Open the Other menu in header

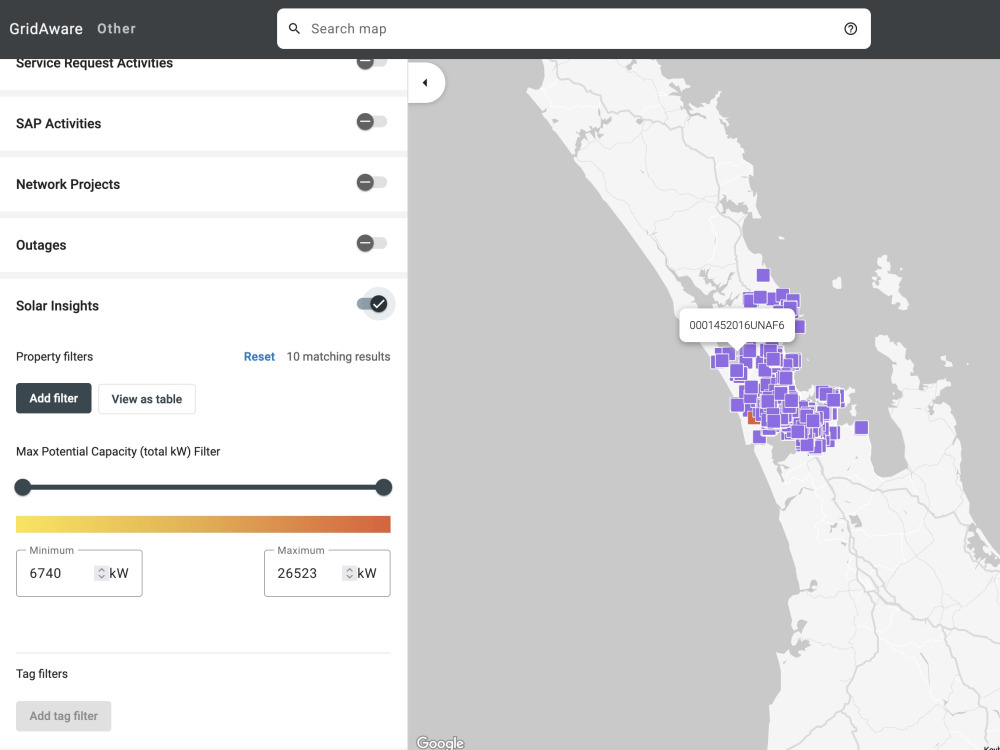tap(116, 29)
